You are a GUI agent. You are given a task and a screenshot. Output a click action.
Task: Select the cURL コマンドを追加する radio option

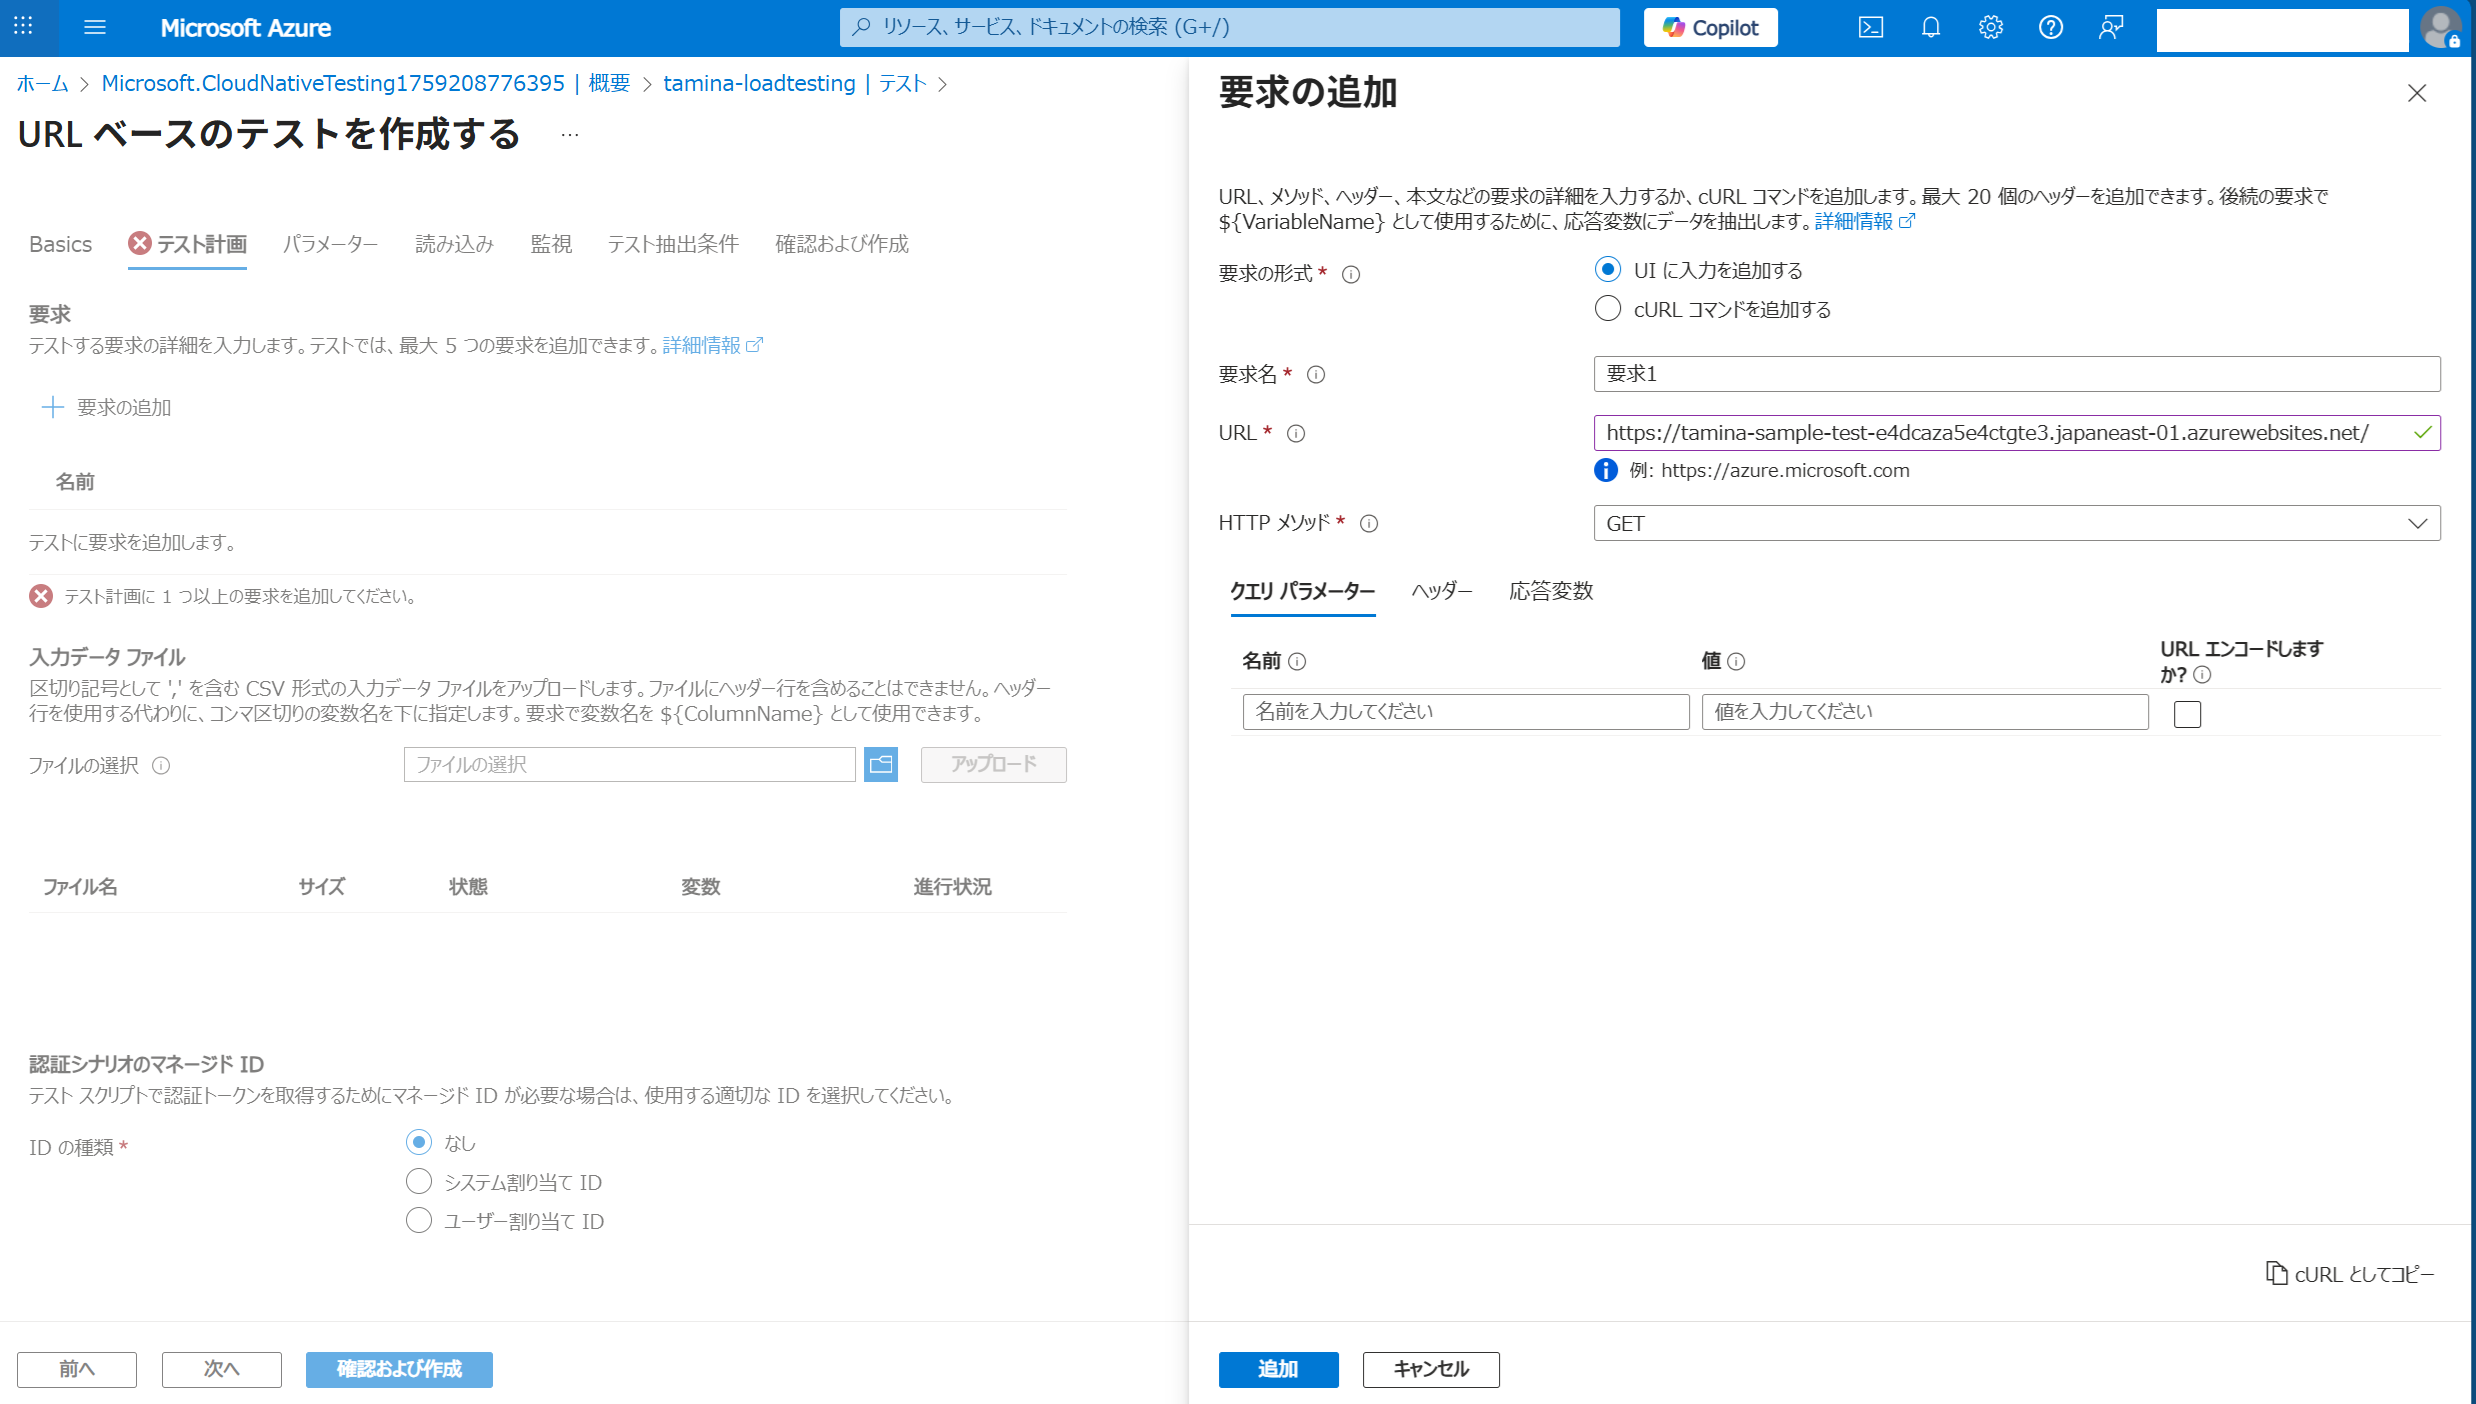coord(1607,309)
